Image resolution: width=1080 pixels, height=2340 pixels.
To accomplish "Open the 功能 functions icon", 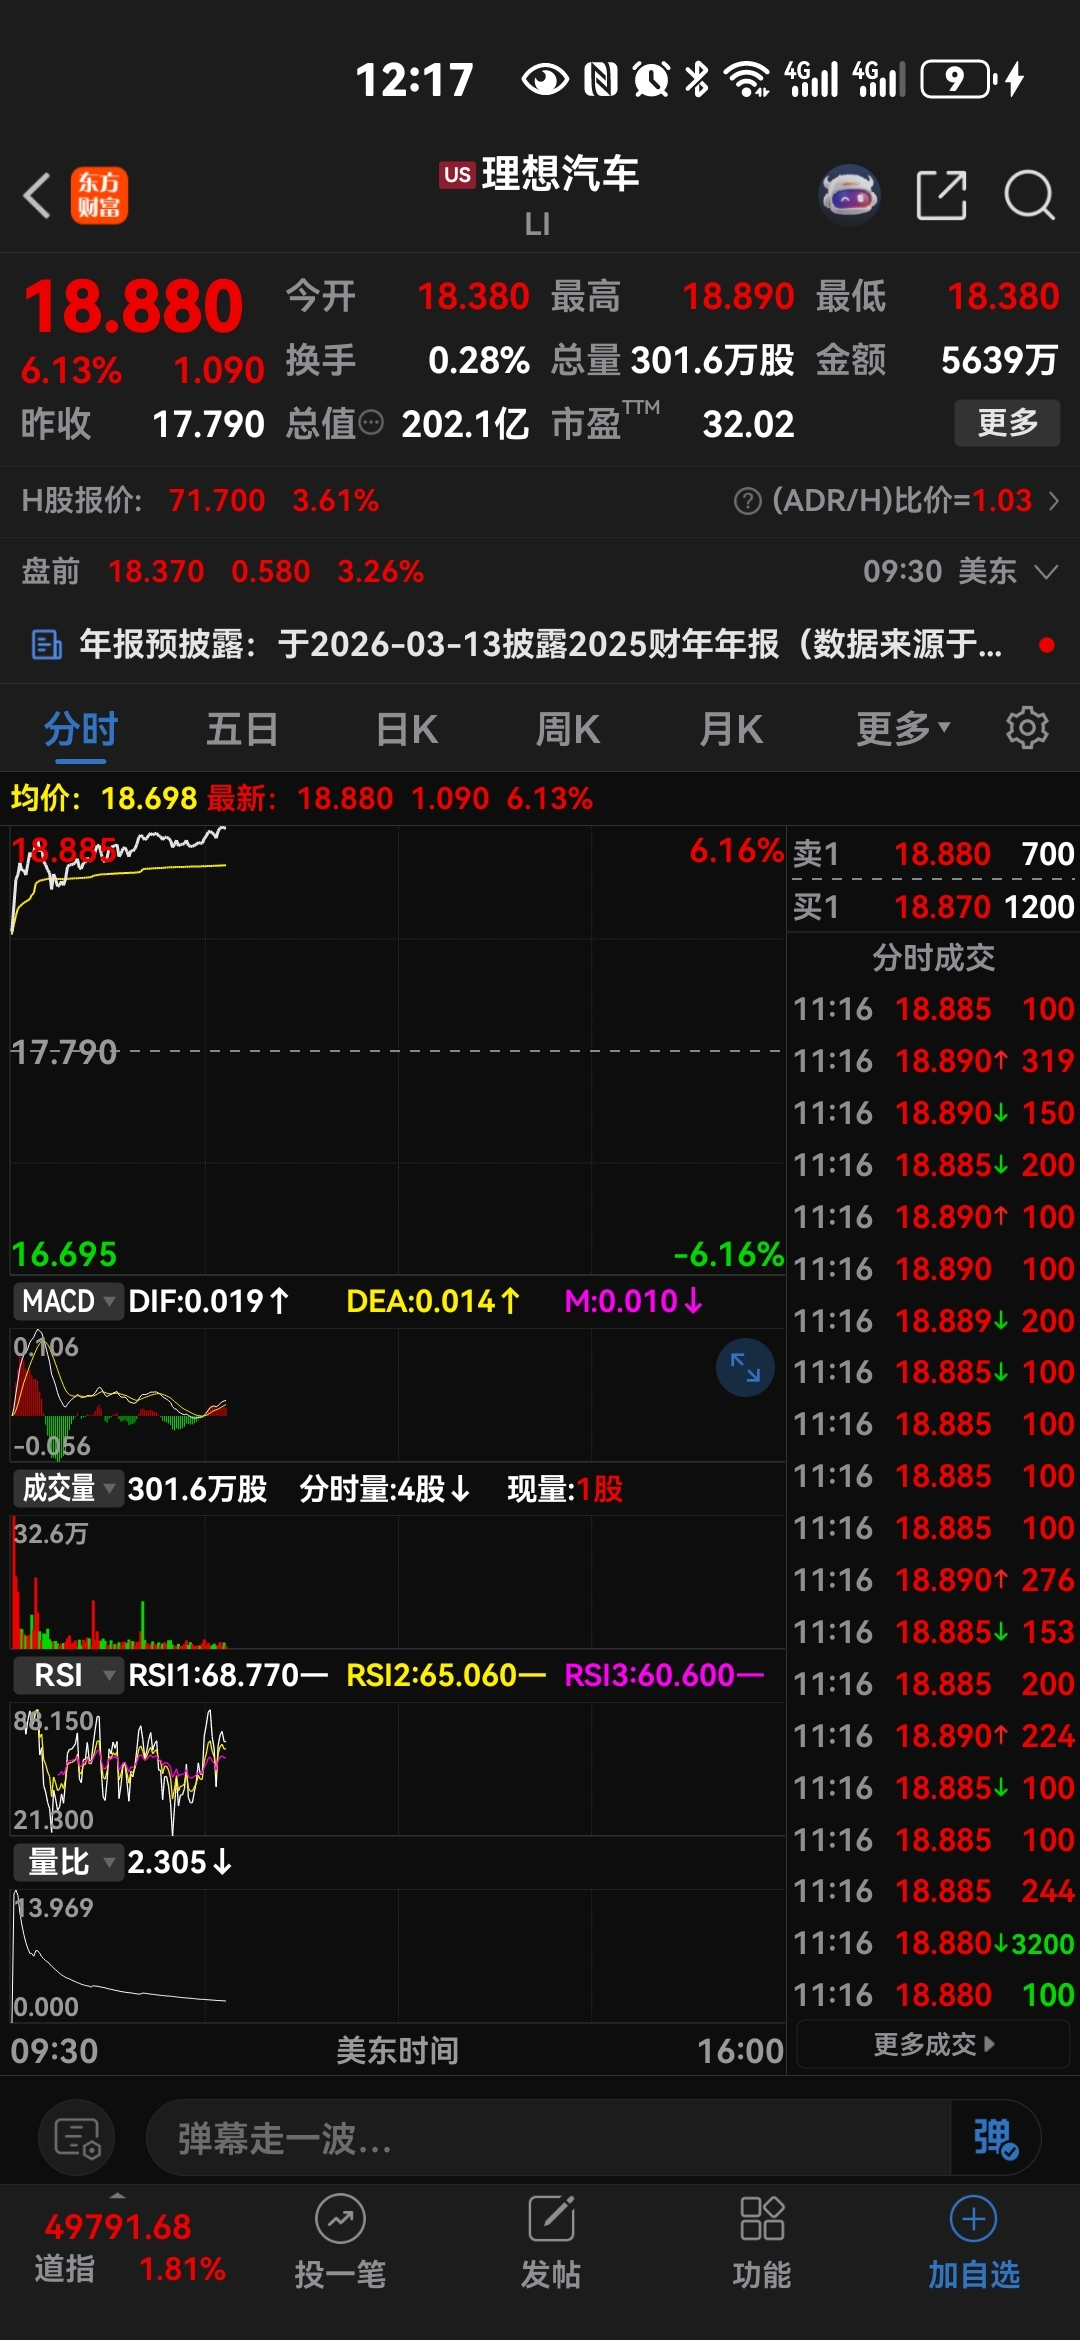I will (762, 2242).
